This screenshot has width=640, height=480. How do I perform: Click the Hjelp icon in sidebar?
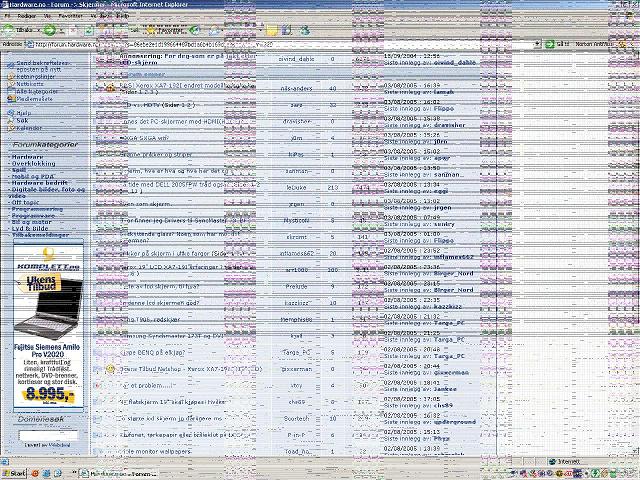tap(11, 113)
